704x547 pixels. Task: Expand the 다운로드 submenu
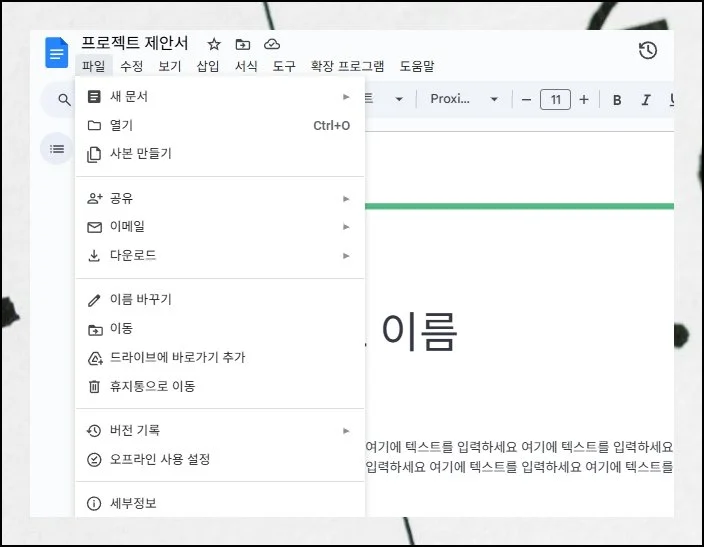click(346, 256)
